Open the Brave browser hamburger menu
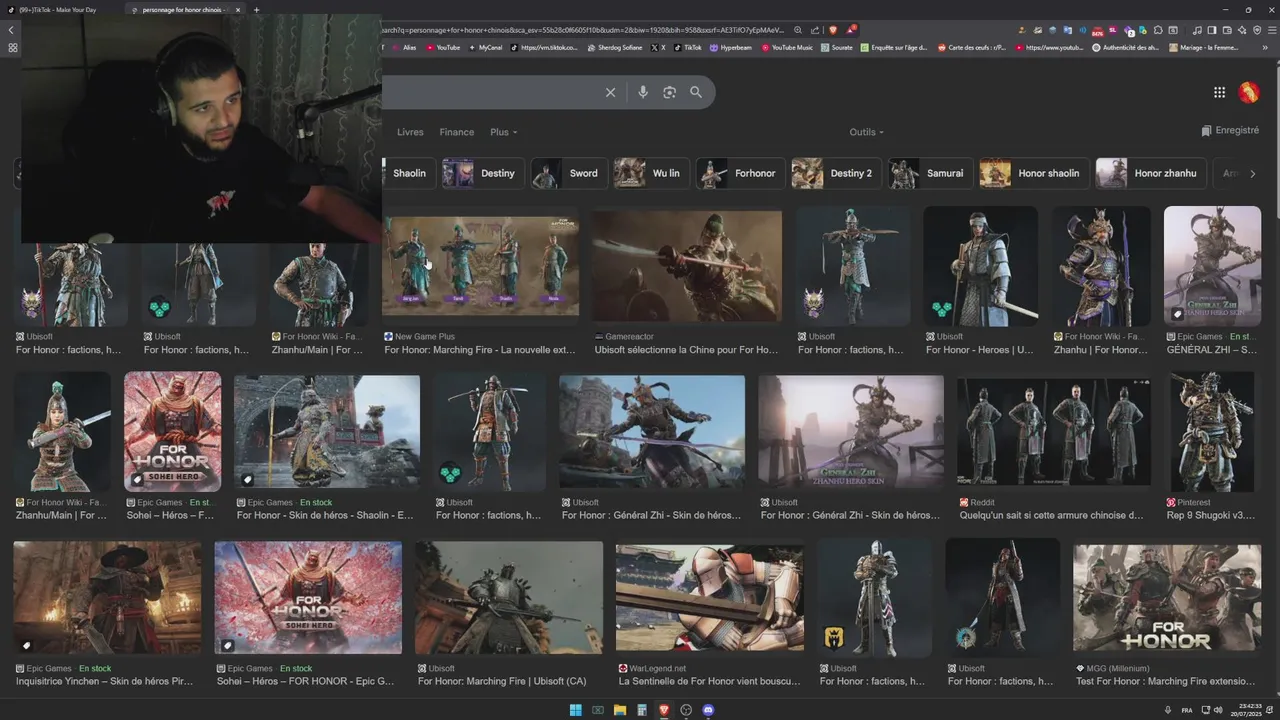The image size is (1280, 720). tap(1272, 30)
